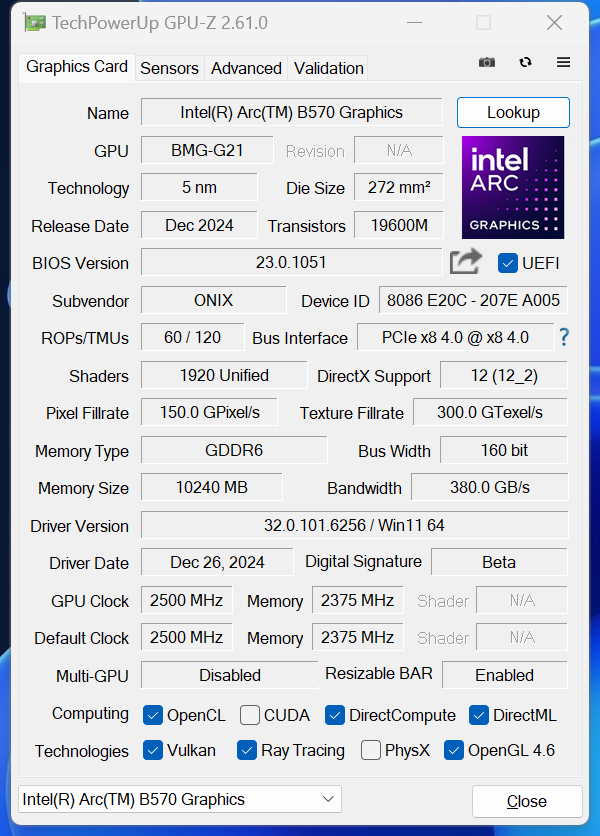Click the Name field showing Arc B570
Screen dimensions: 600x836
291,112
